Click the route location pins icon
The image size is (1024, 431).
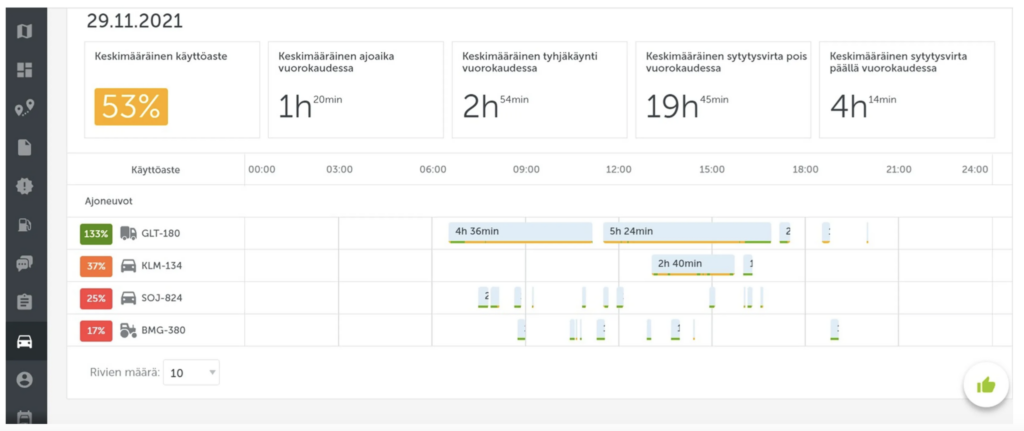25,108
